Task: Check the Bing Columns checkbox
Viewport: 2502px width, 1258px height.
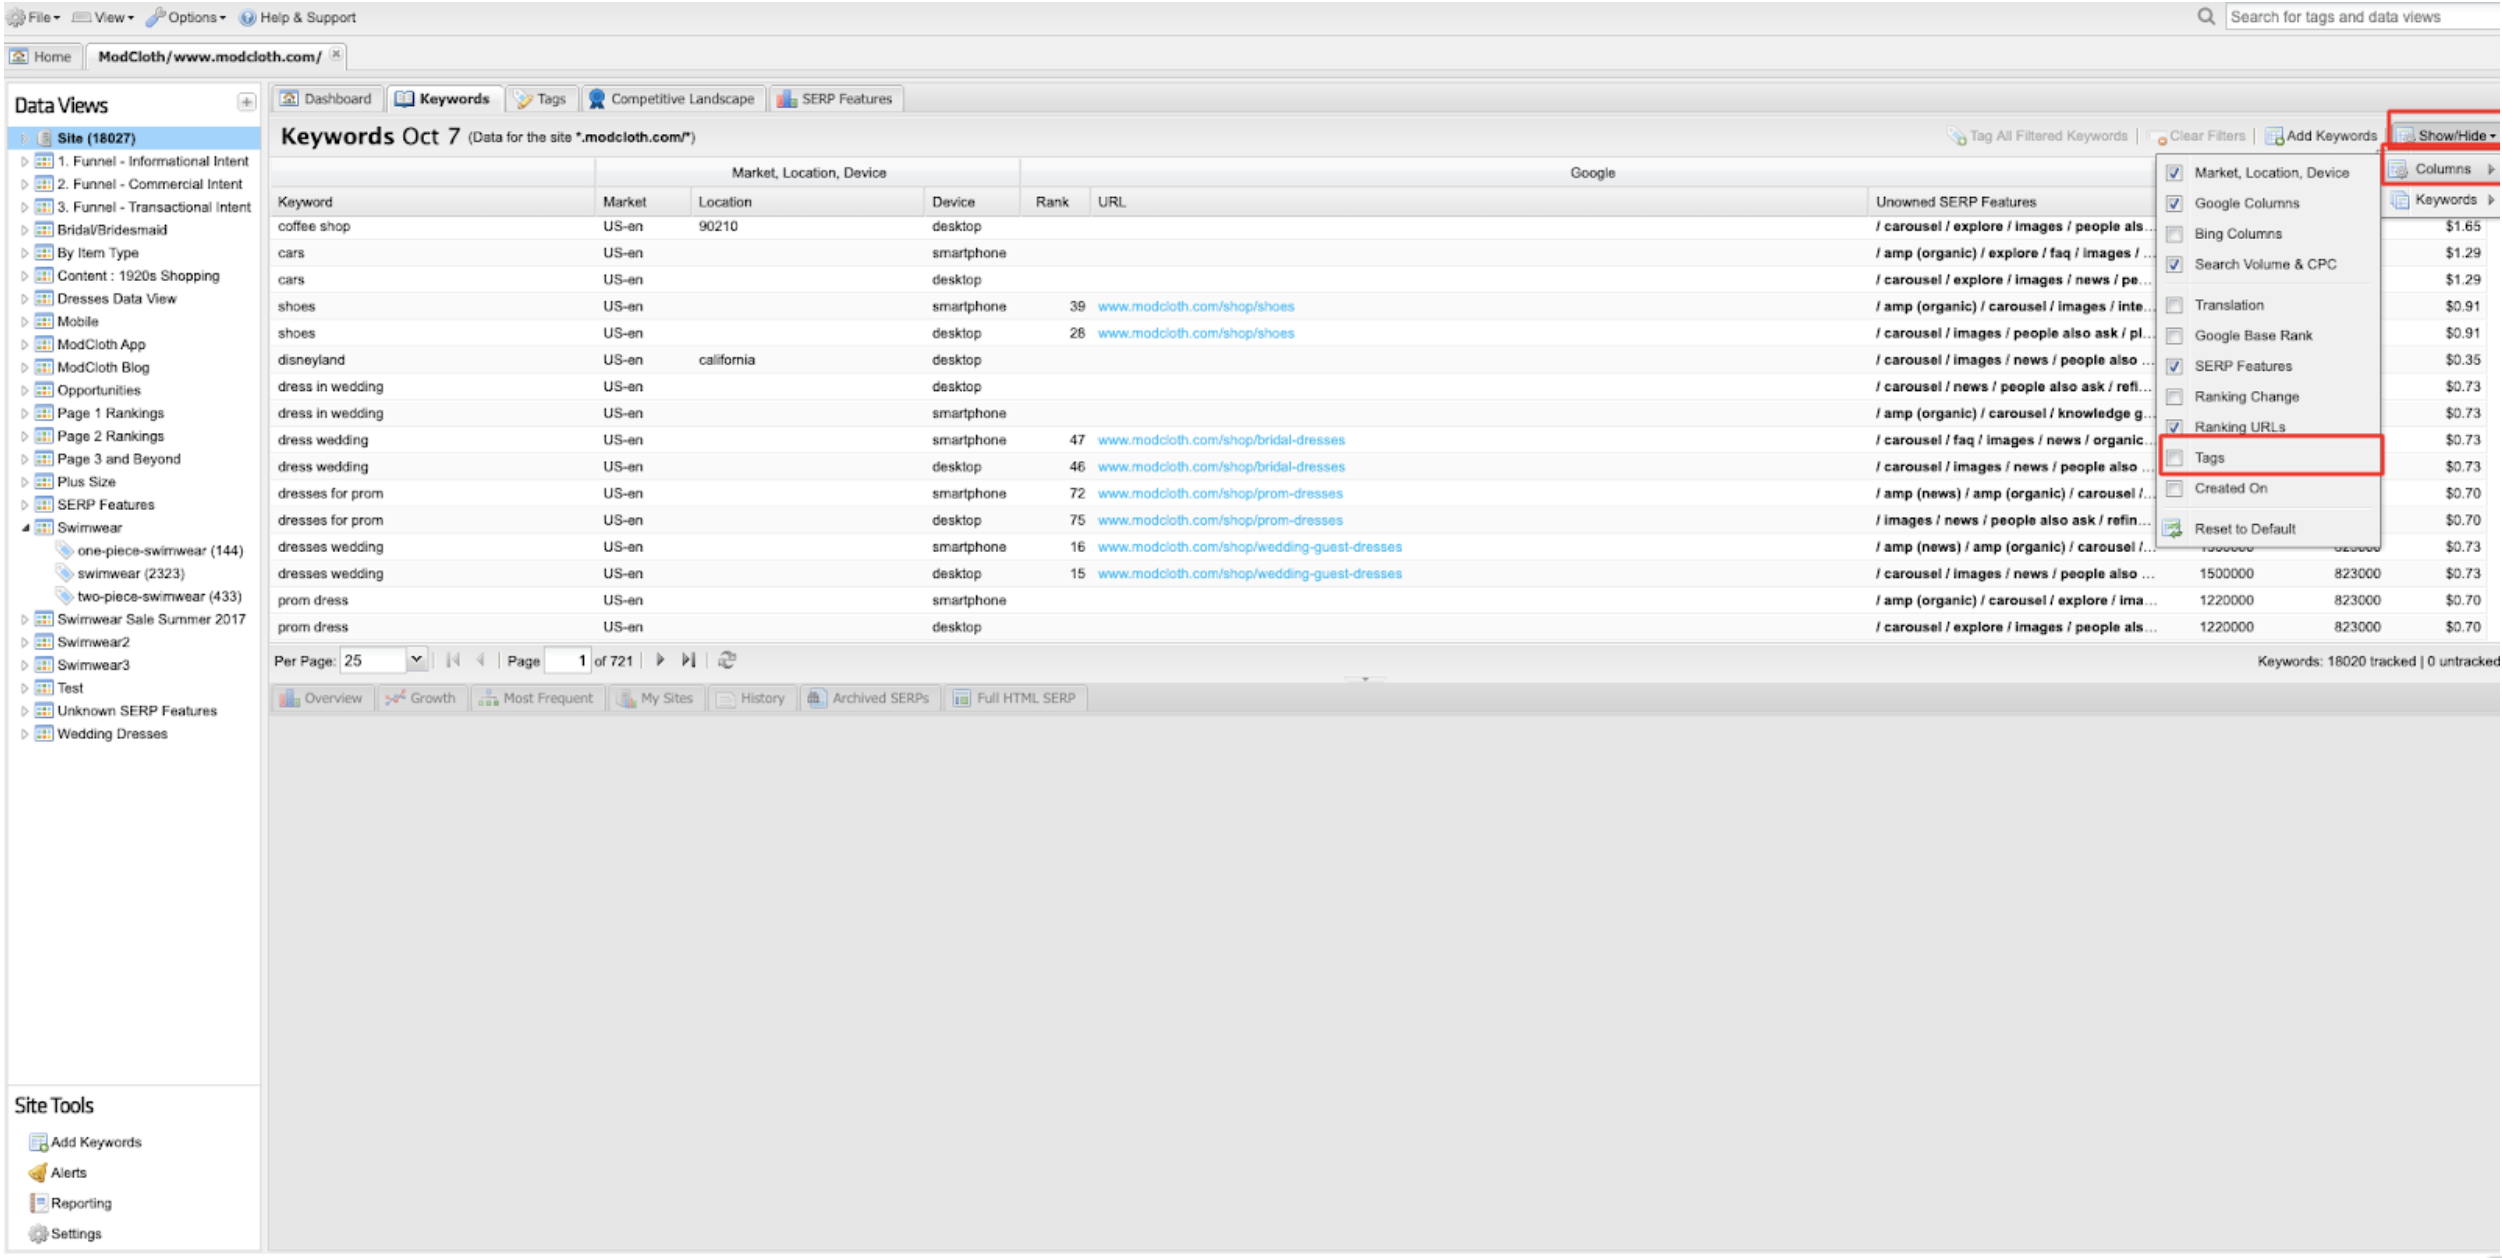Action: click(x=2174, y=234)
